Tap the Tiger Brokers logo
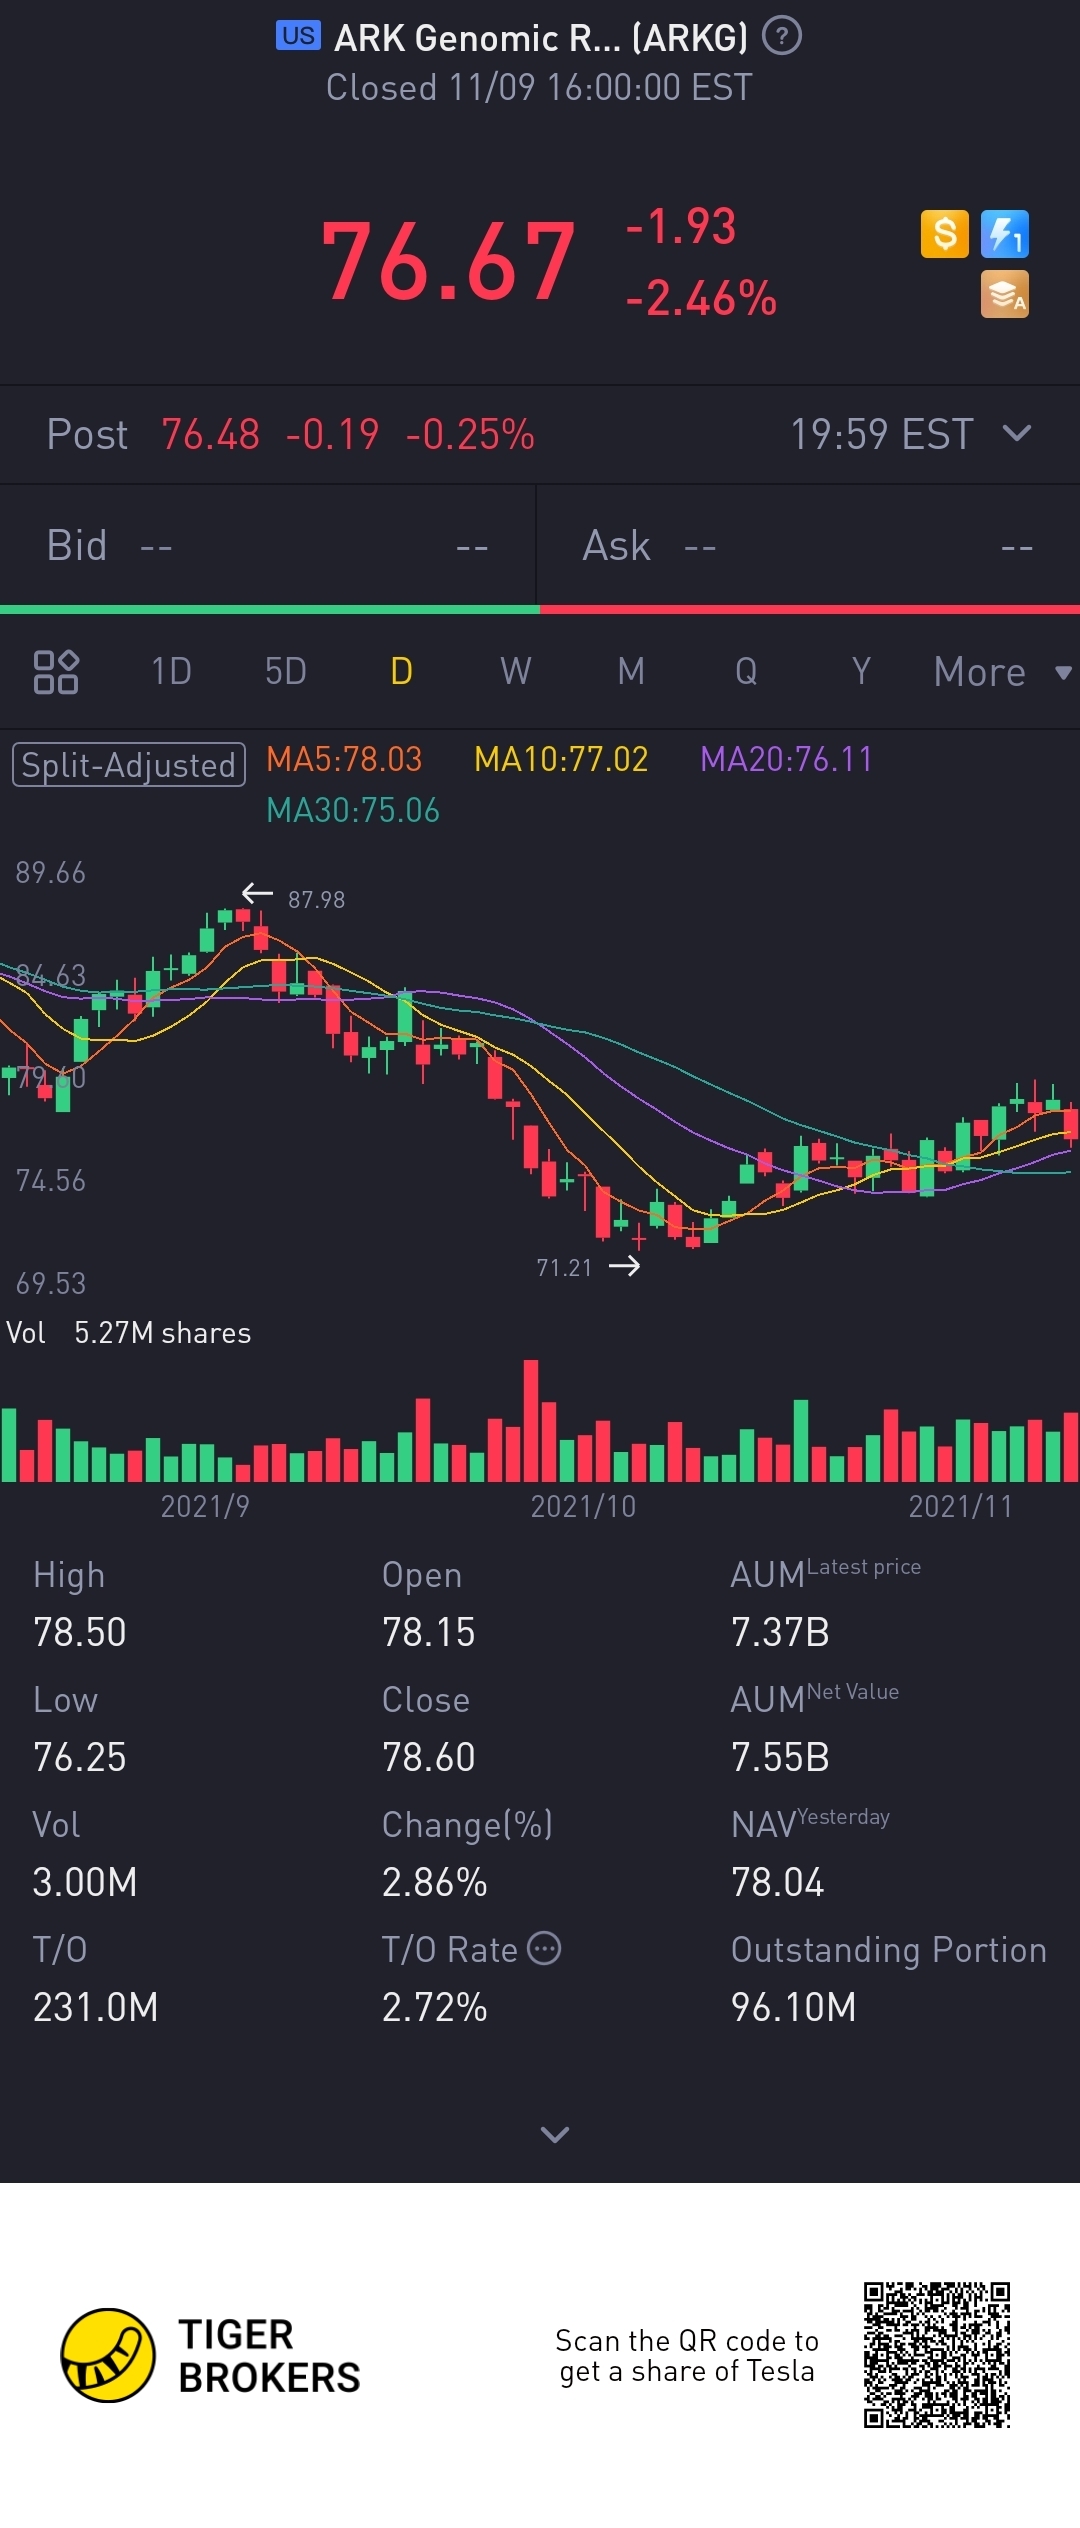The image size is (1080, 2528). 210,2355
